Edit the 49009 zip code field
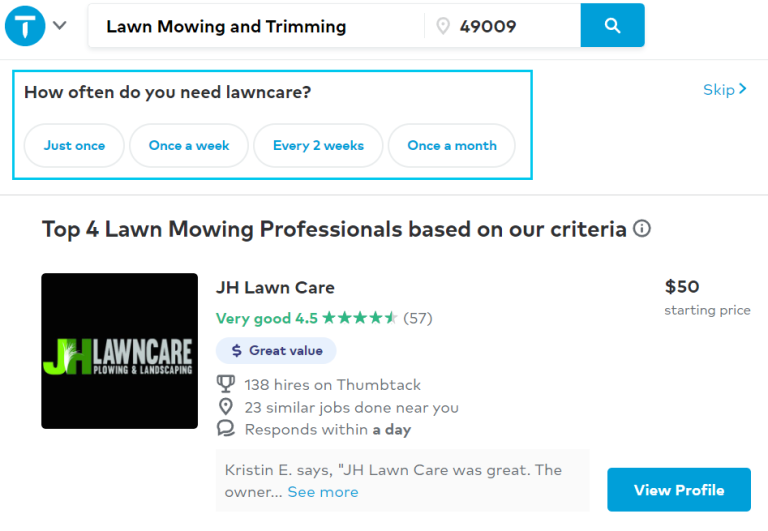 [x=503, y=26]
